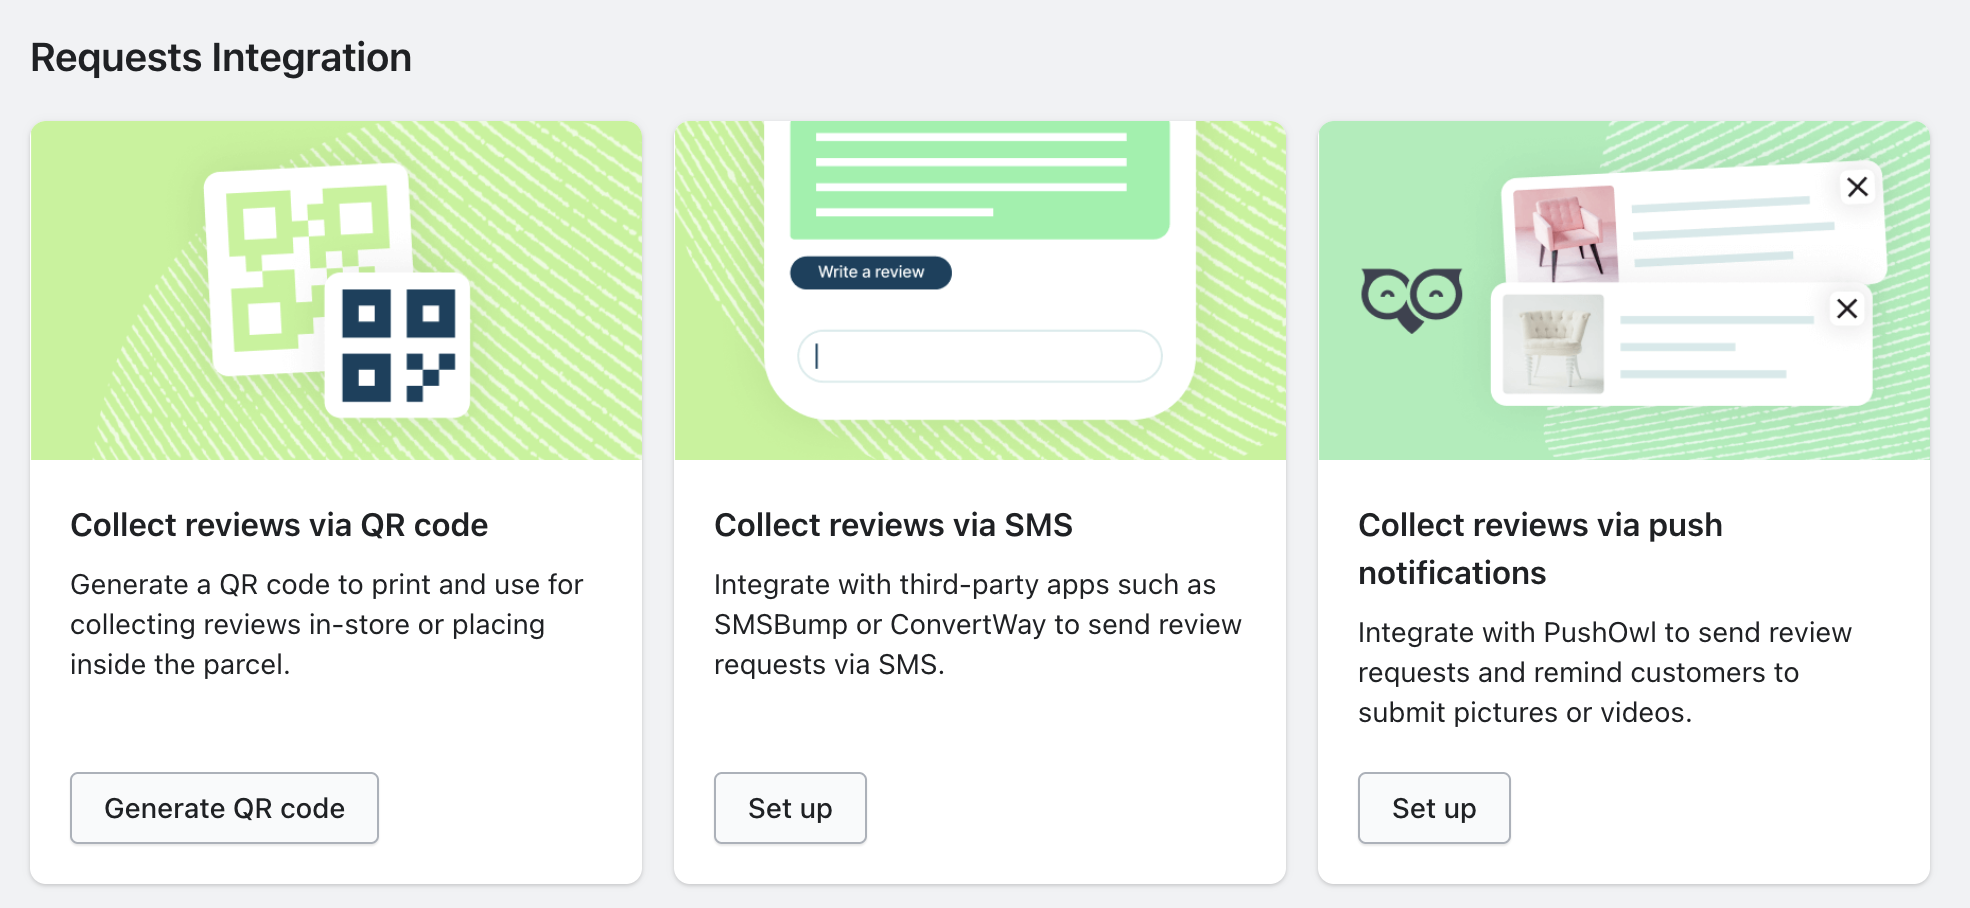Viewport: 1970px width, 908px height.
Task: Click the PushOwl owl logo icon
Action: pos(1411,299)
